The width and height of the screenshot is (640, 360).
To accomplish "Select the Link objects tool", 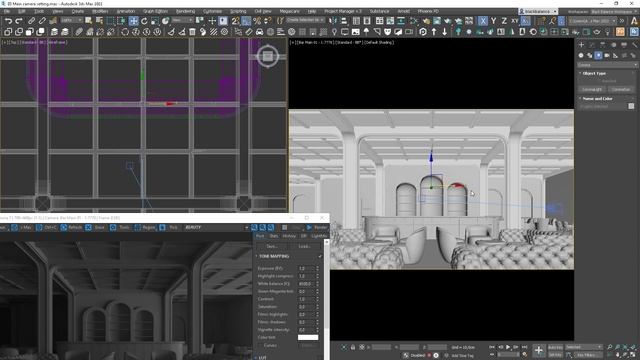I will [31, 20].
